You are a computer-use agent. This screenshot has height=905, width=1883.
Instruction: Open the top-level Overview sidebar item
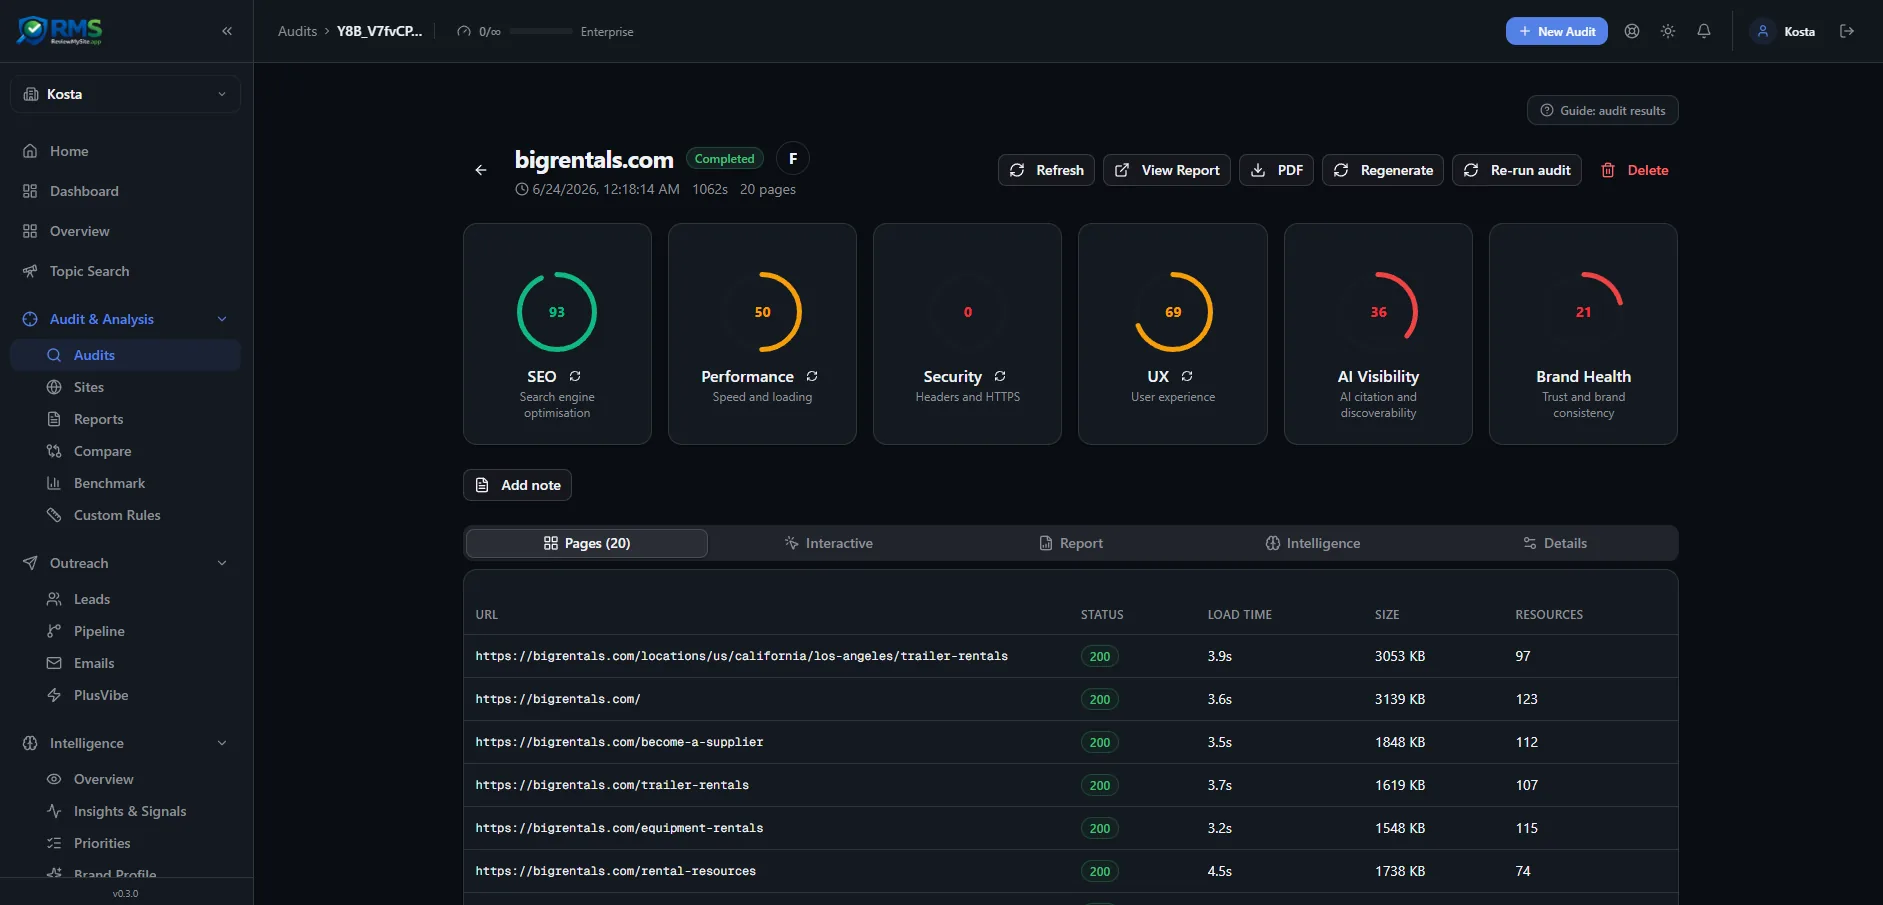(125, 231)
